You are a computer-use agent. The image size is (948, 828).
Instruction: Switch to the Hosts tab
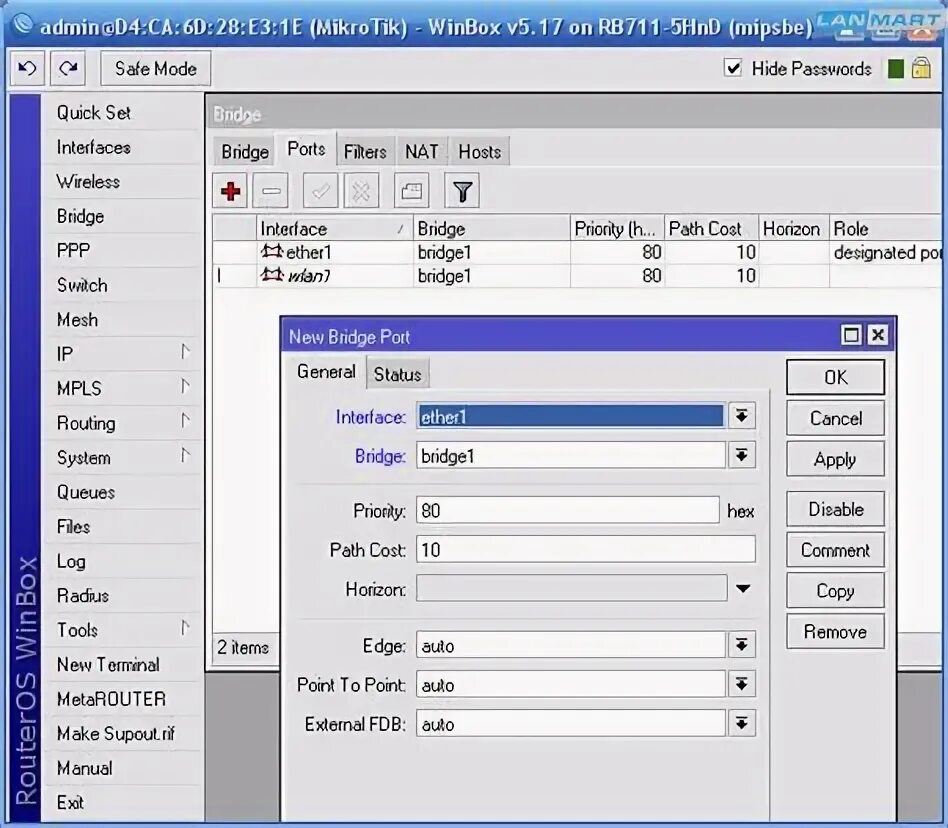pos(479,151)
